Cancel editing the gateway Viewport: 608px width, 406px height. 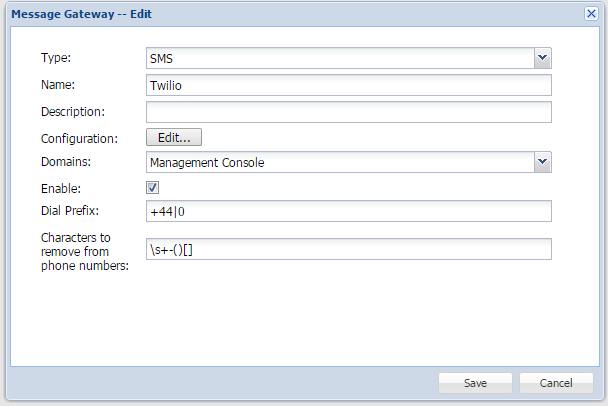point(556,383)
